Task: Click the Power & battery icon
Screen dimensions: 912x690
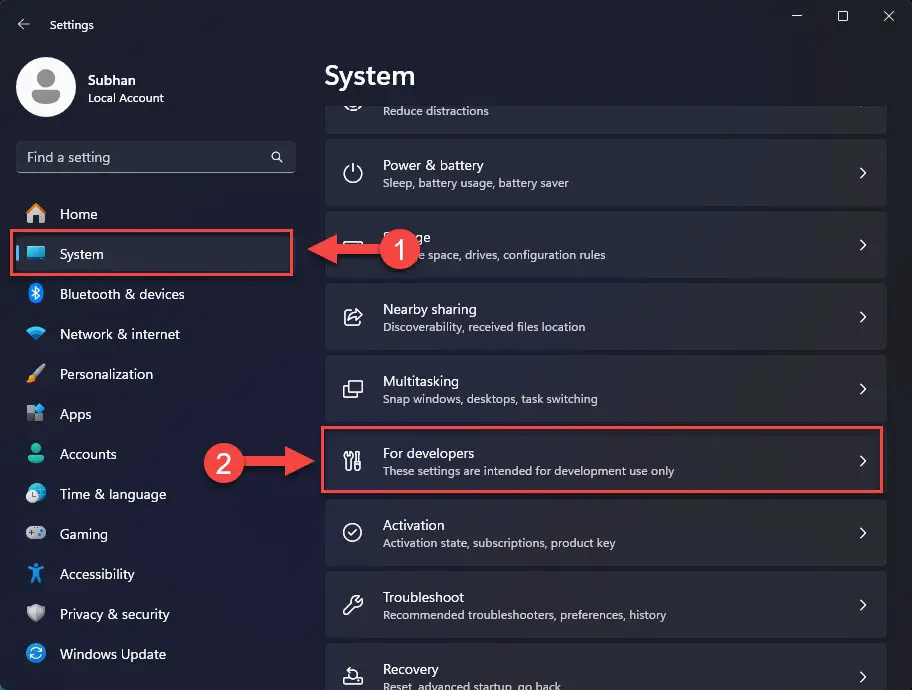Action: 352,173
